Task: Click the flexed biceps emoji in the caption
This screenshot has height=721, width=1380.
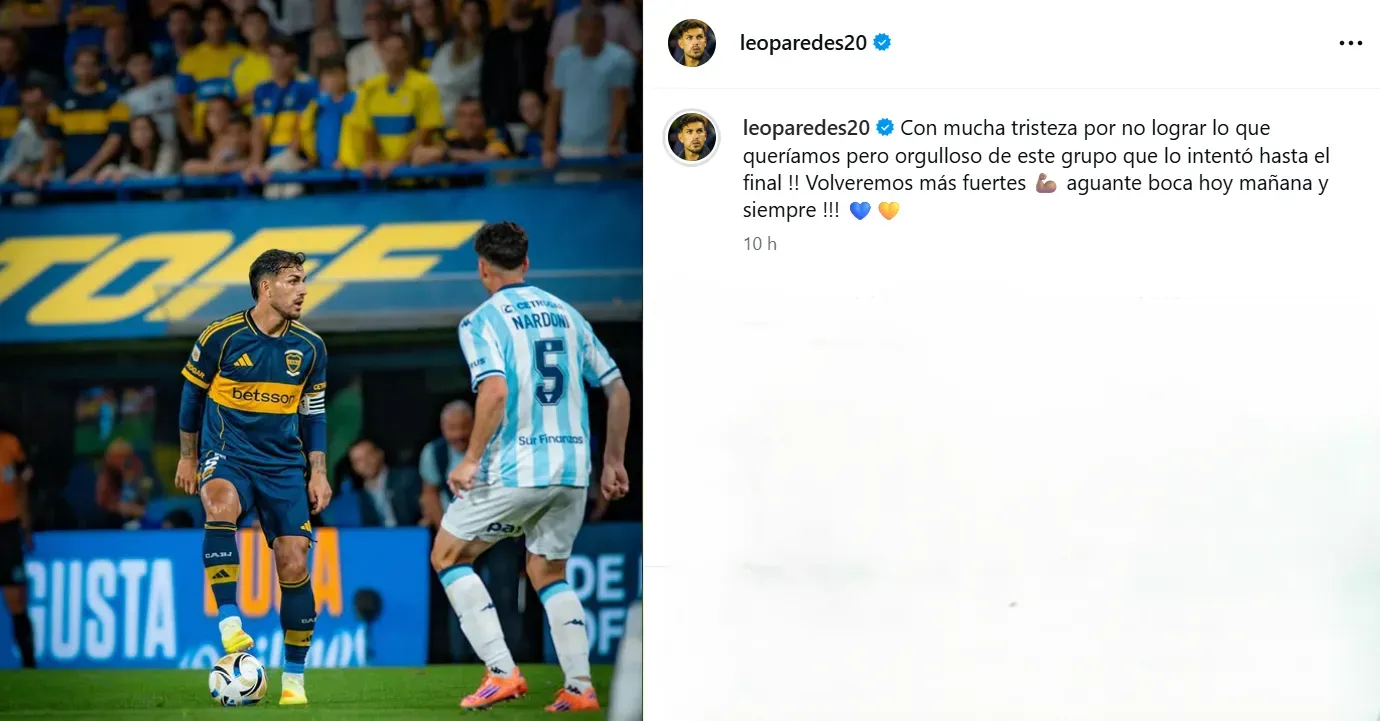Action: click(1046, 183)
